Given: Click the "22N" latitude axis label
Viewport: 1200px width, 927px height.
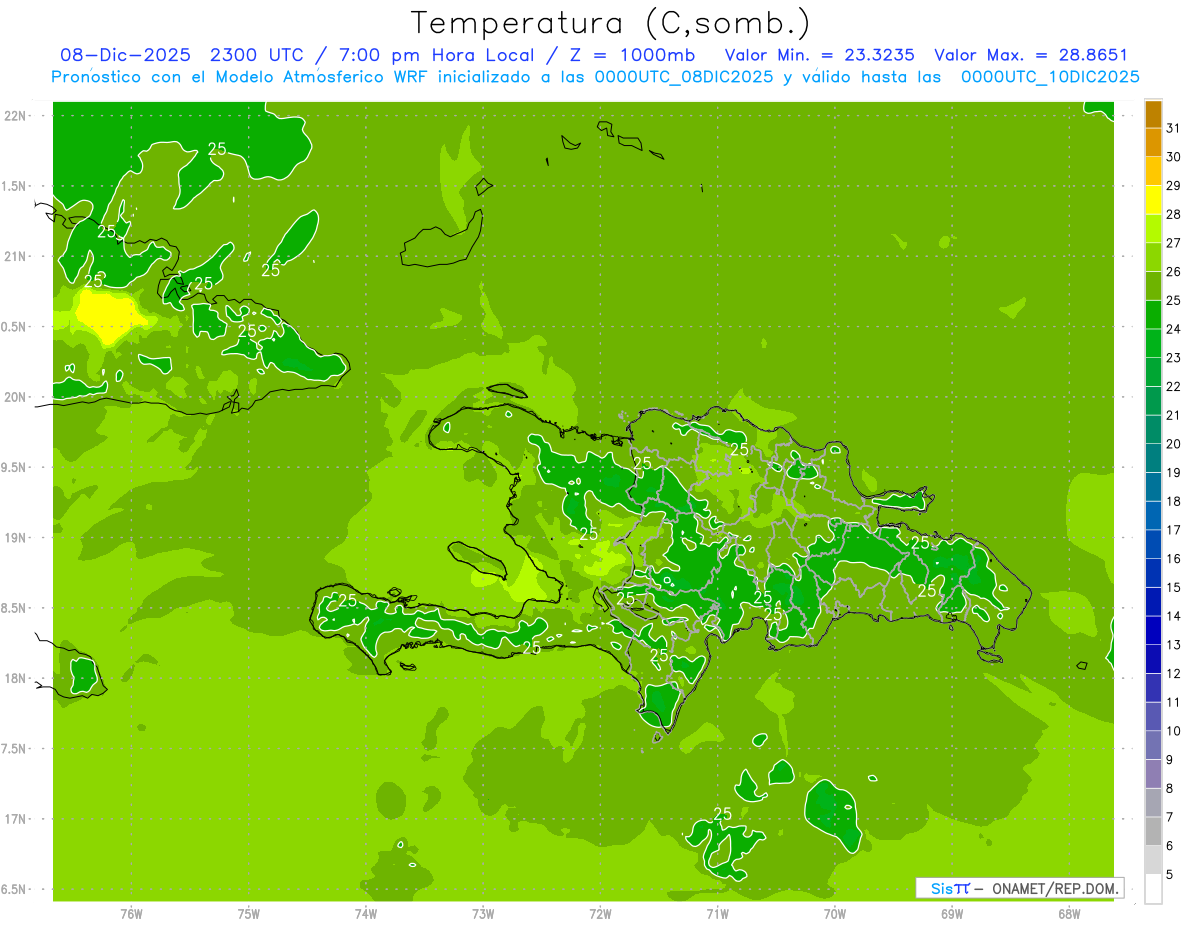Looking at the screenshot, I should pyautogui.click(x=15, y=116).
